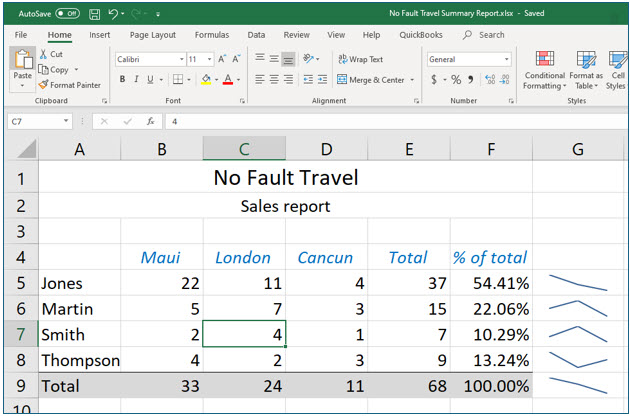Toggle Underline formatting
The width and height of the screenshot is (630, 416).
pos(150,79)
